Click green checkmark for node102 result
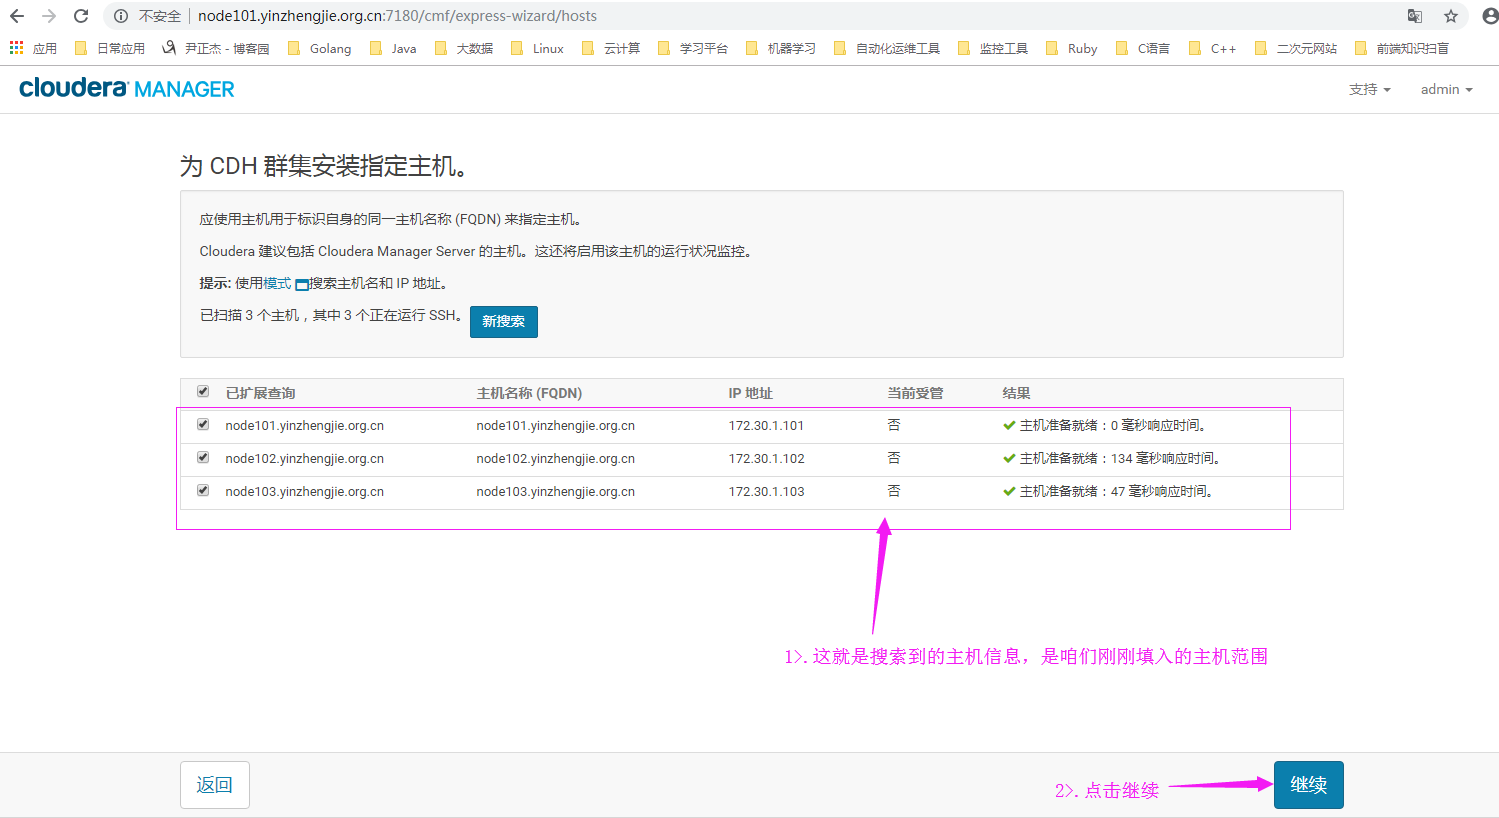 pos(1009,459)
